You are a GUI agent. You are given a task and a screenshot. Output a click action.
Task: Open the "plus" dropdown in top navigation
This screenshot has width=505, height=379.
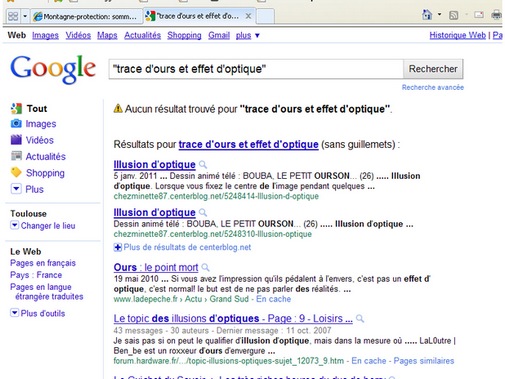pyautogui.click(x=247, y=35)
